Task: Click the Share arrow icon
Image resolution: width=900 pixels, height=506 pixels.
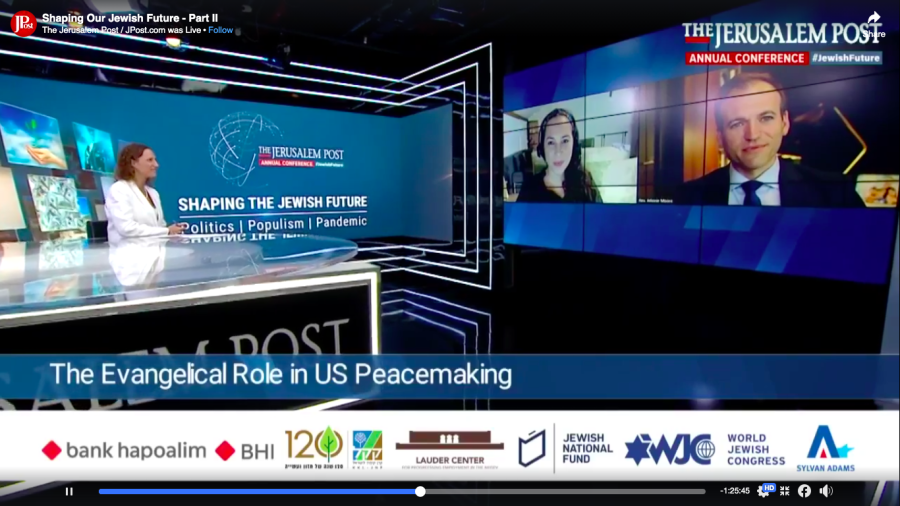Action: pos(874,19)
